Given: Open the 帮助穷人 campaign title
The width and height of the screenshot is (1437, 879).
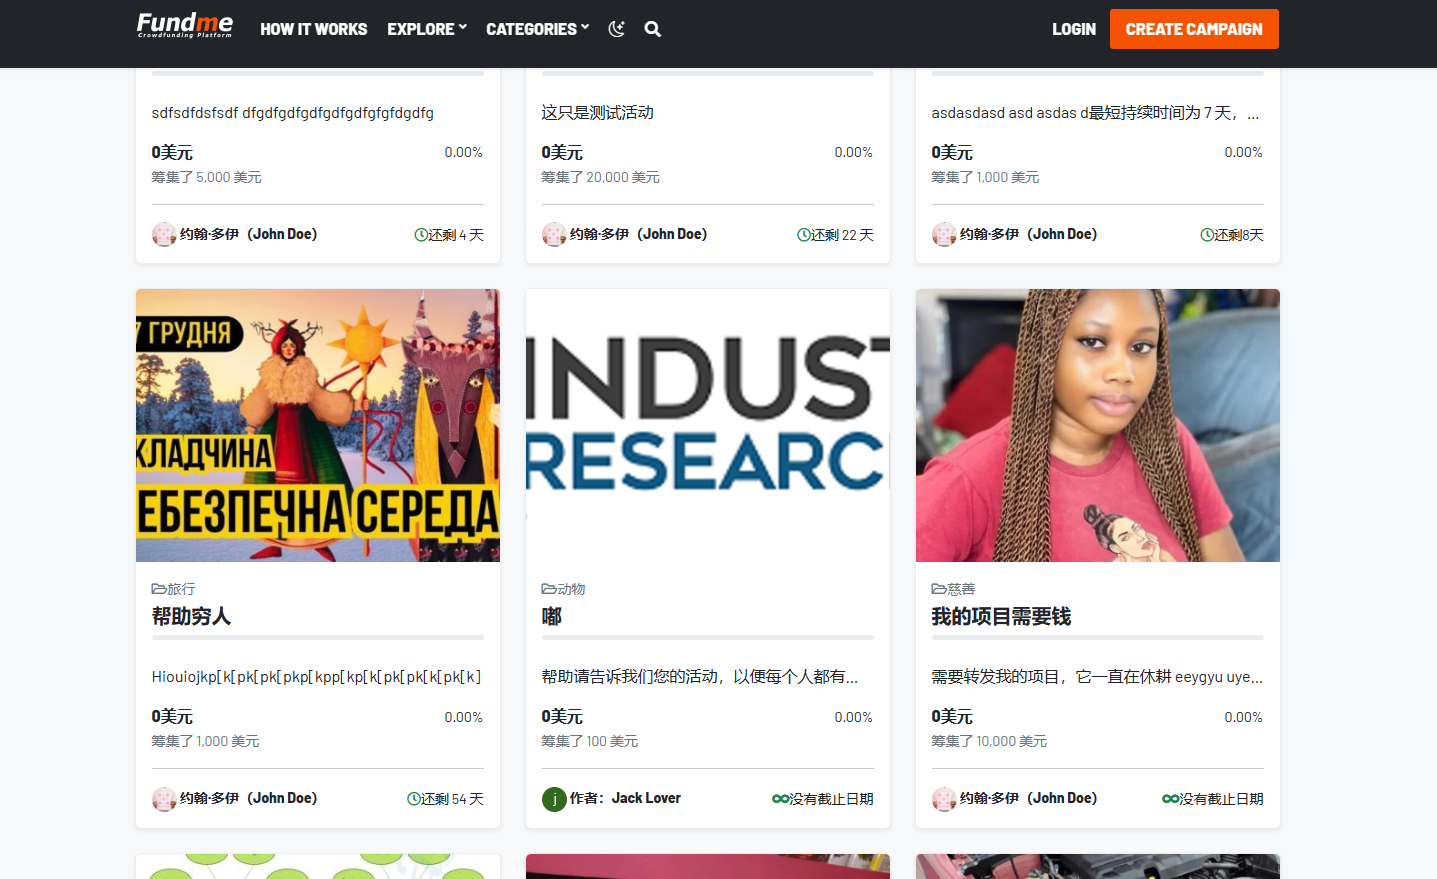Looking at the screenshot, I should [x=191, y=616].
